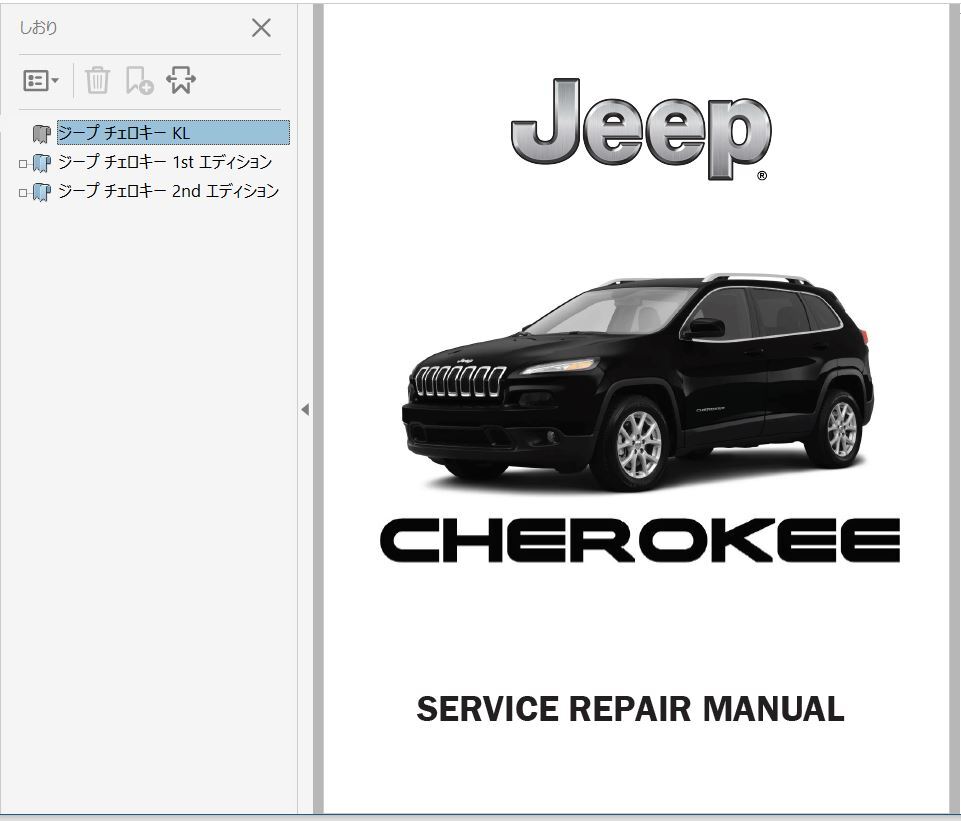961x821 pixels.
Task: Find the current bookmark icon
Action: click(x=181, y=80)
